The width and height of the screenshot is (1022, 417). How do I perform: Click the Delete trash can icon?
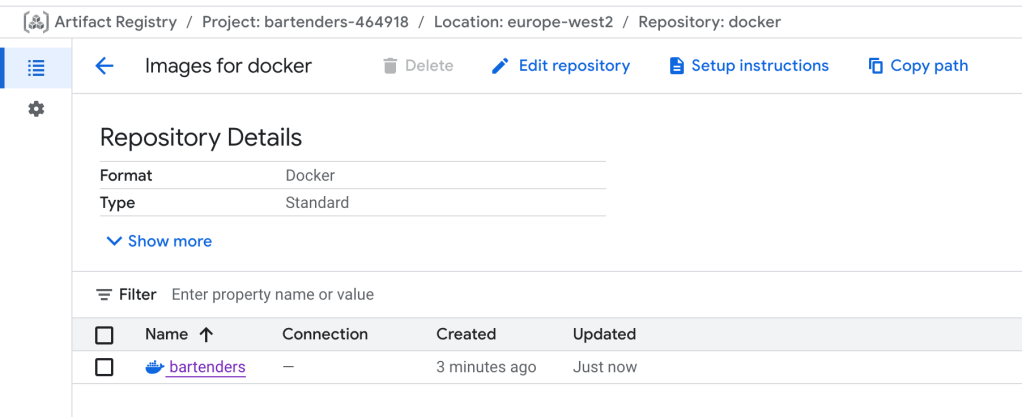(x=390, y=66)
